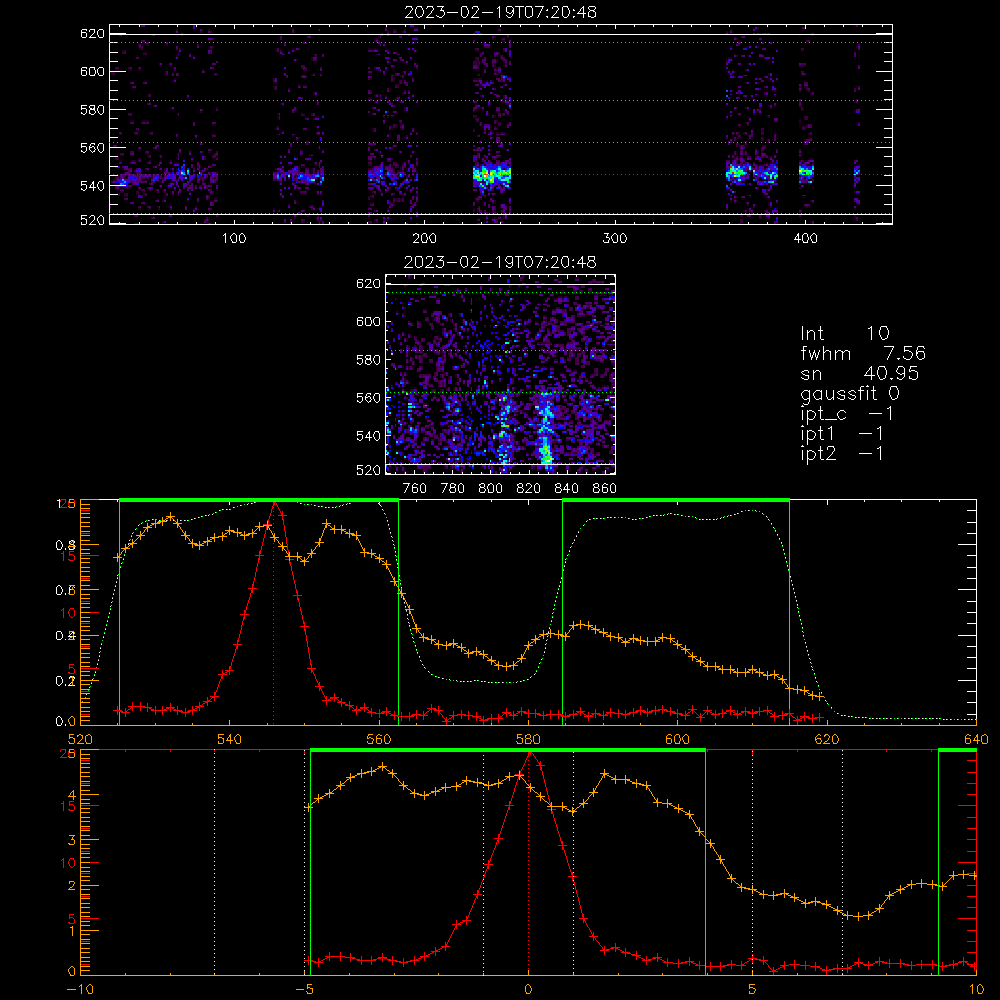Click the bright vertical streak near 830 in the zoomed image
This screenshot has height=1000, width=1000.
pos(546,431)
